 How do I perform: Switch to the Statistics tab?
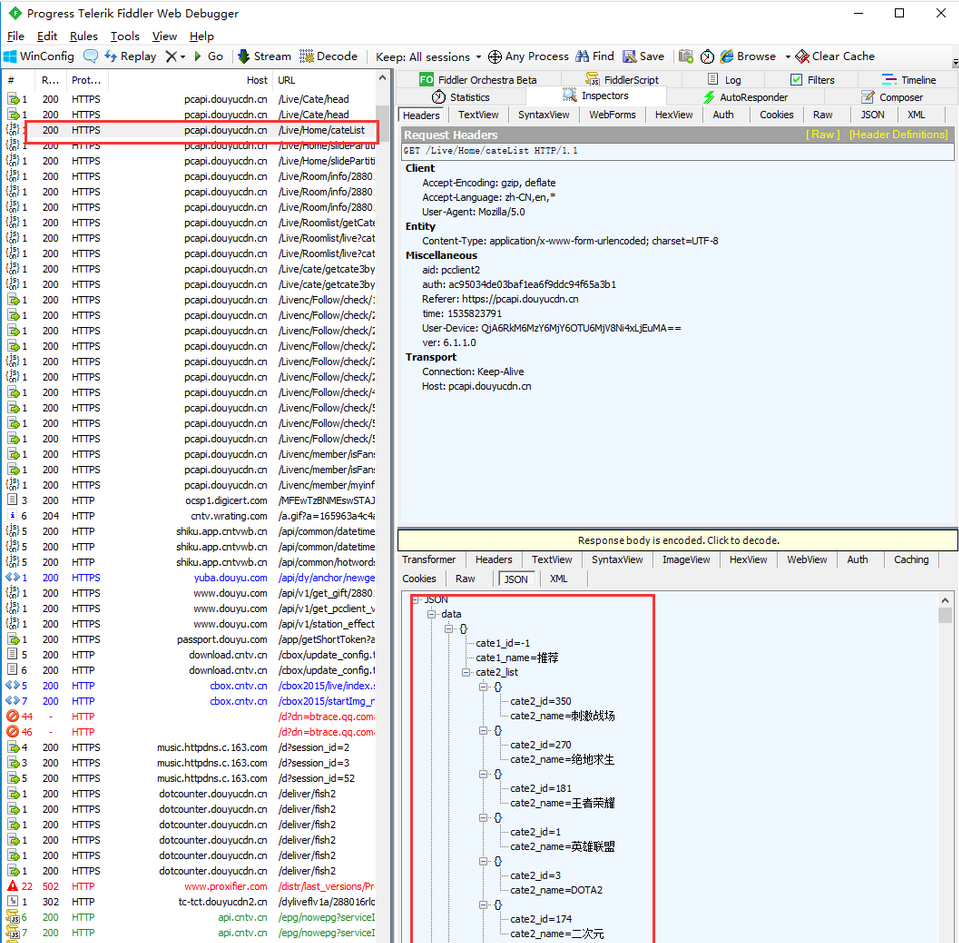pos(461,97)
